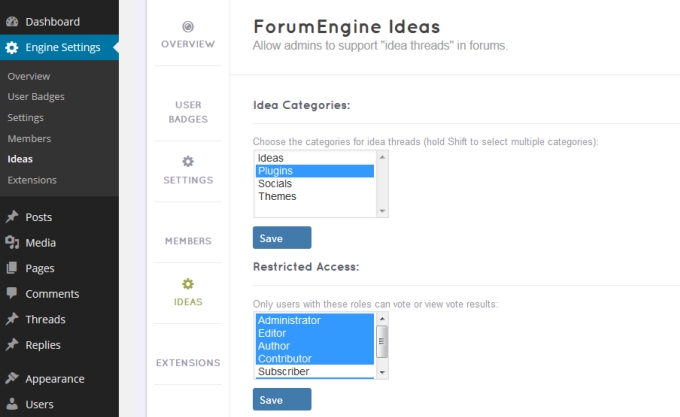Image resolution: width=680 pixels, height=417 pixels.
Task: Click the Appearance brush icon
Action: [12, 379]
